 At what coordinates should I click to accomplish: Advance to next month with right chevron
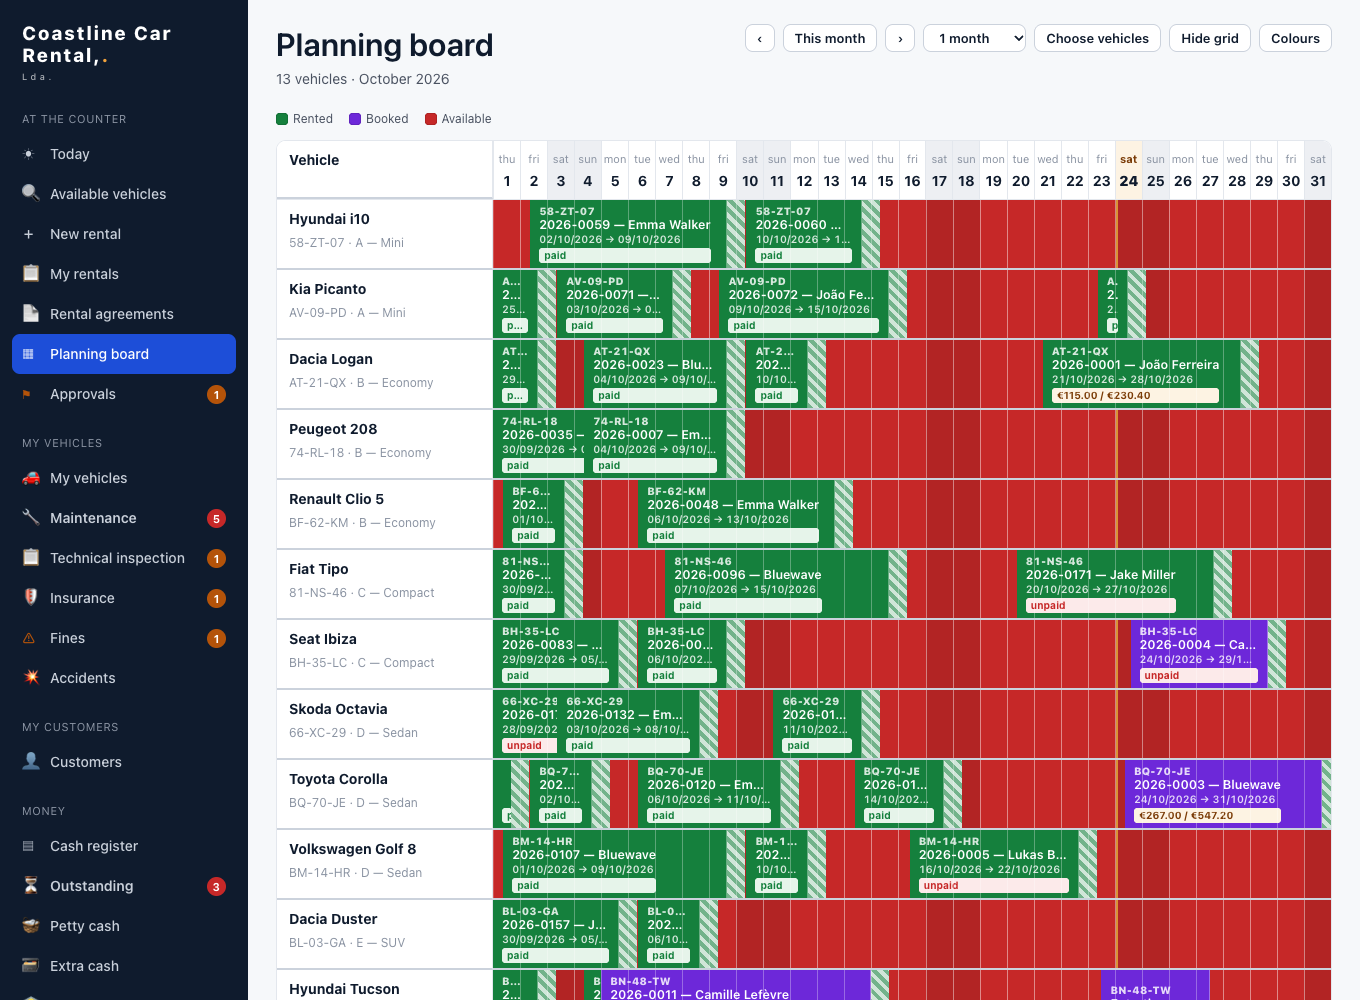pyautogui.click(x=900, y=38)
